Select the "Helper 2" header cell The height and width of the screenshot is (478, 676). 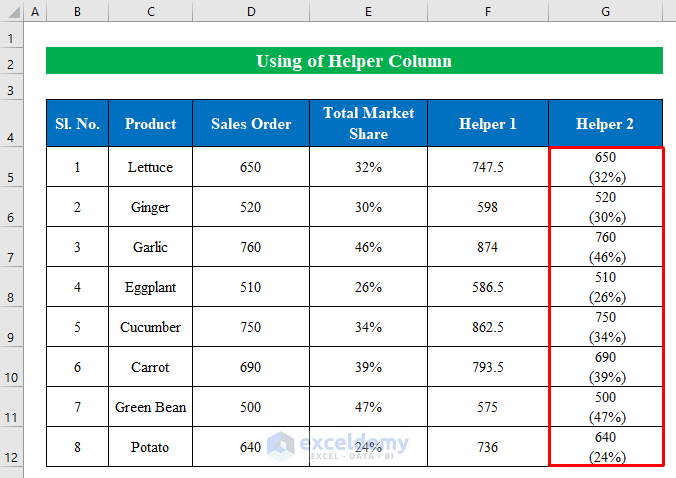click(605, 124)
